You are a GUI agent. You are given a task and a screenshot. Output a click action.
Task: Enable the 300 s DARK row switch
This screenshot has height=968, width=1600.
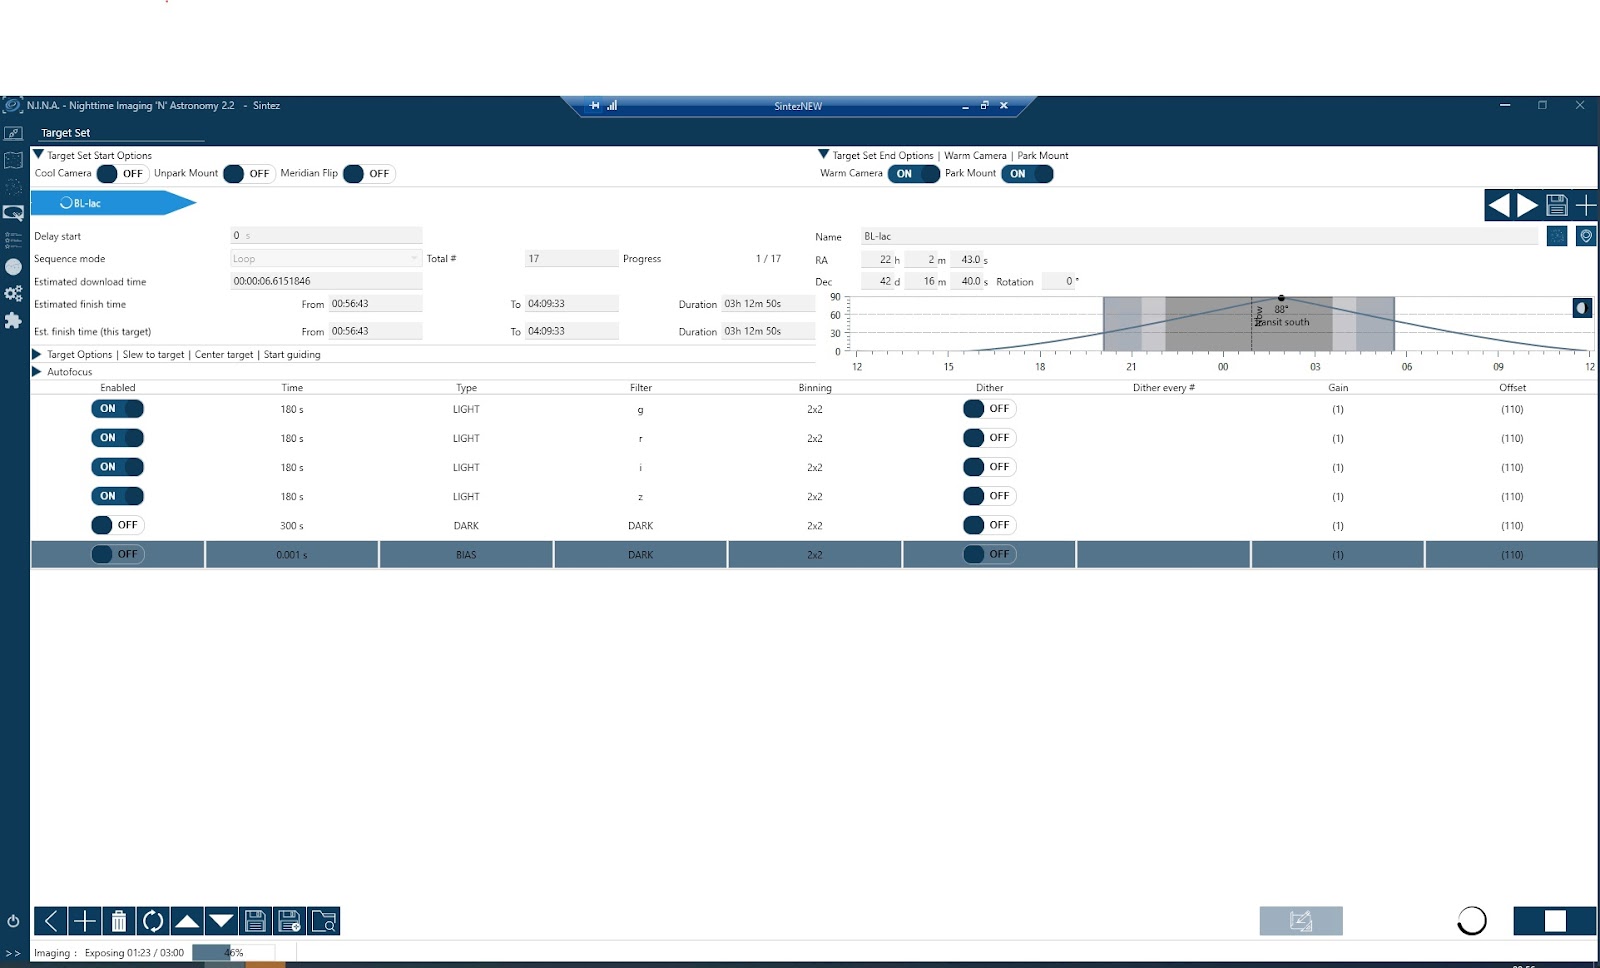[117, 525]
